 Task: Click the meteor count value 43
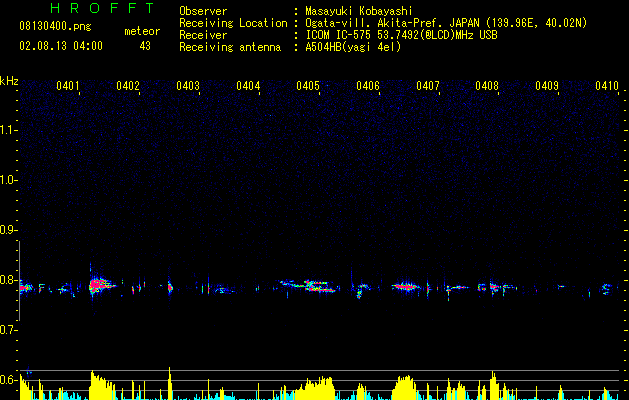coord(145,46)
